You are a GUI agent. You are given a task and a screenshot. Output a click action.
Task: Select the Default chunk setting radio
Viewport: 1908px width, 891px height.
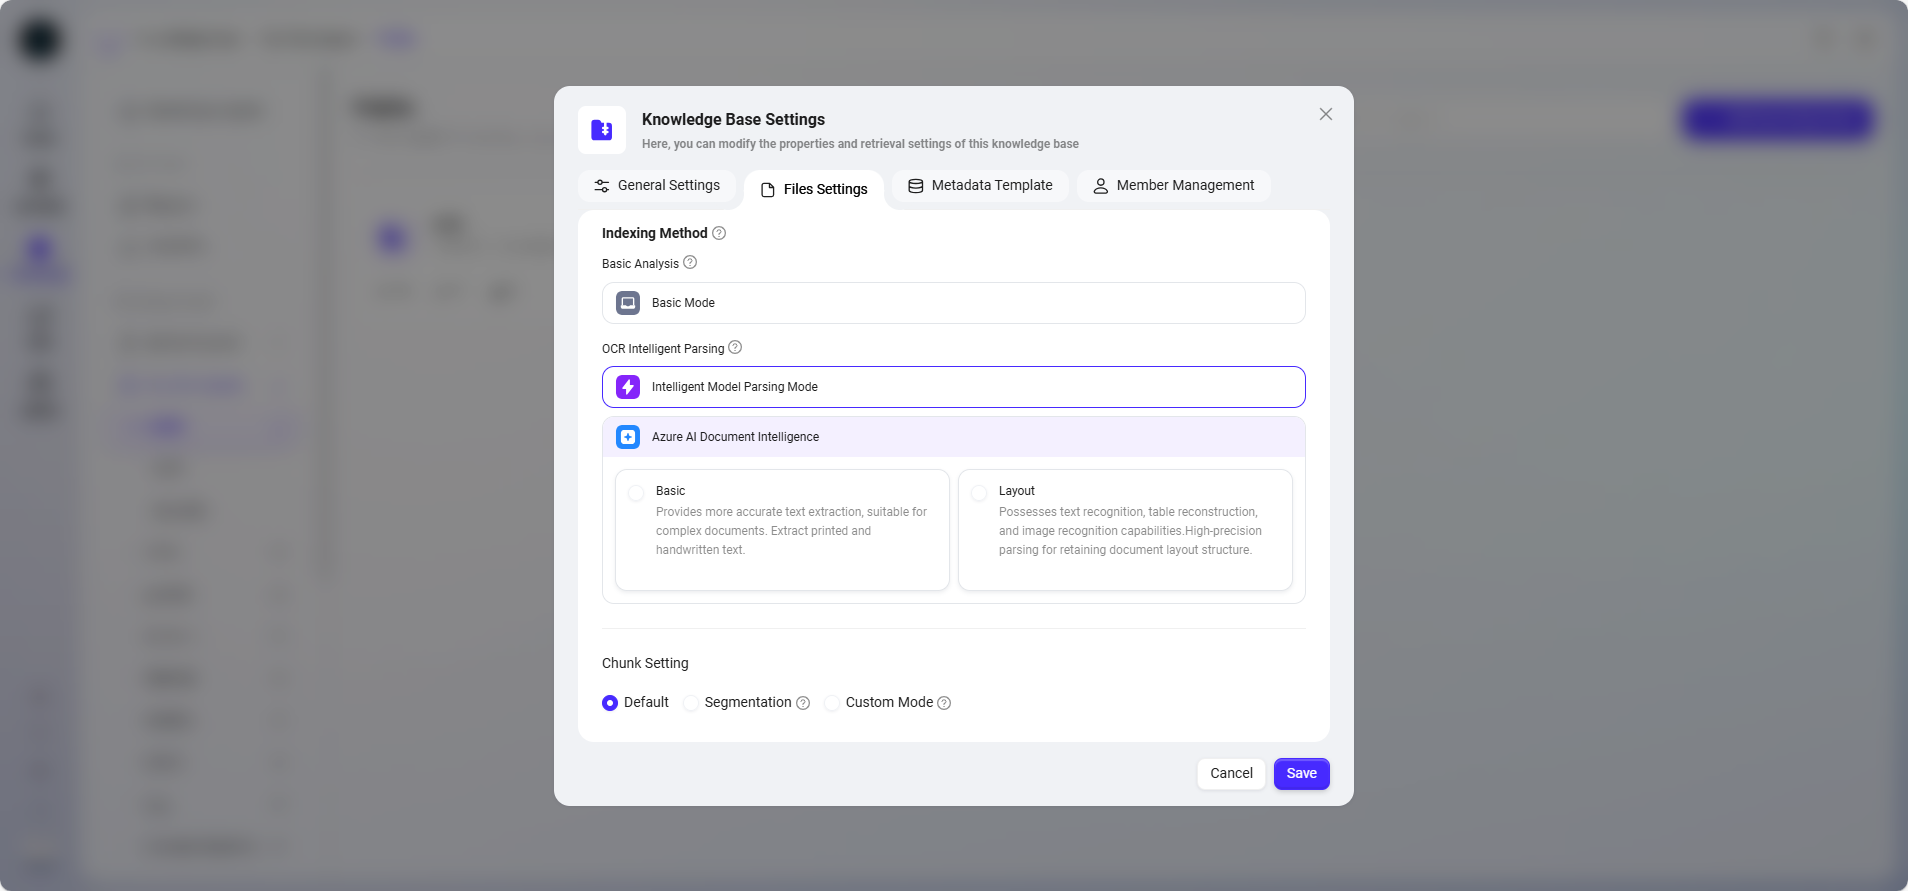[610, 703]
